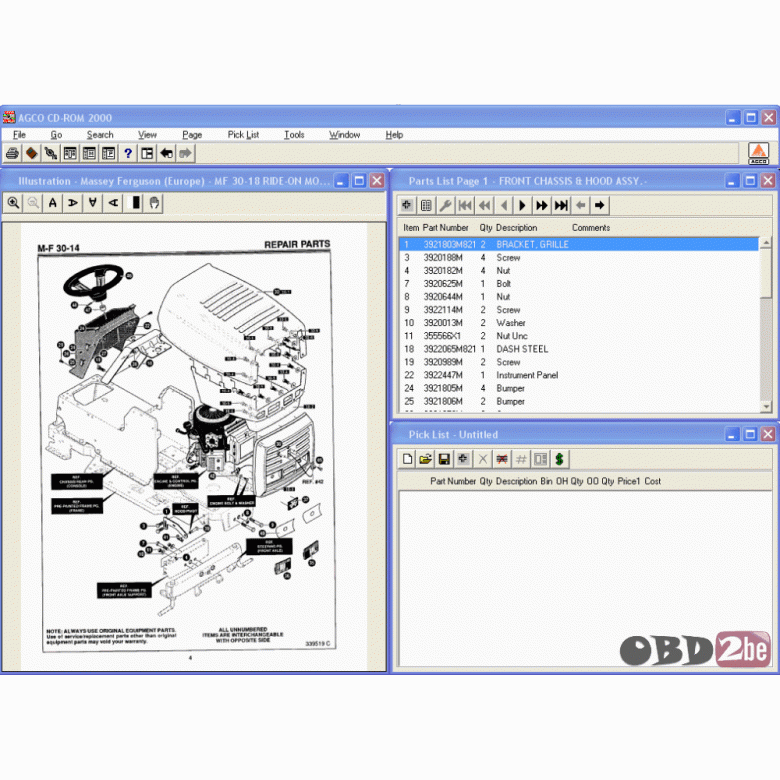Select the BRACKET, GRILLE parts row

click(x=579, y=244)
